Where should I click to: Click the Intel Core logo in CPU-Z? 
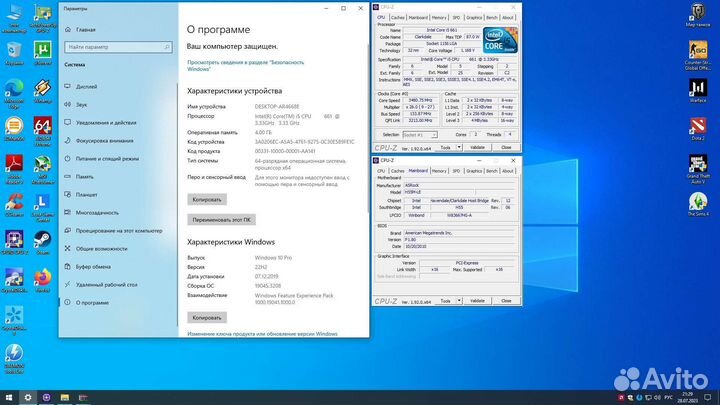(500, 40)
